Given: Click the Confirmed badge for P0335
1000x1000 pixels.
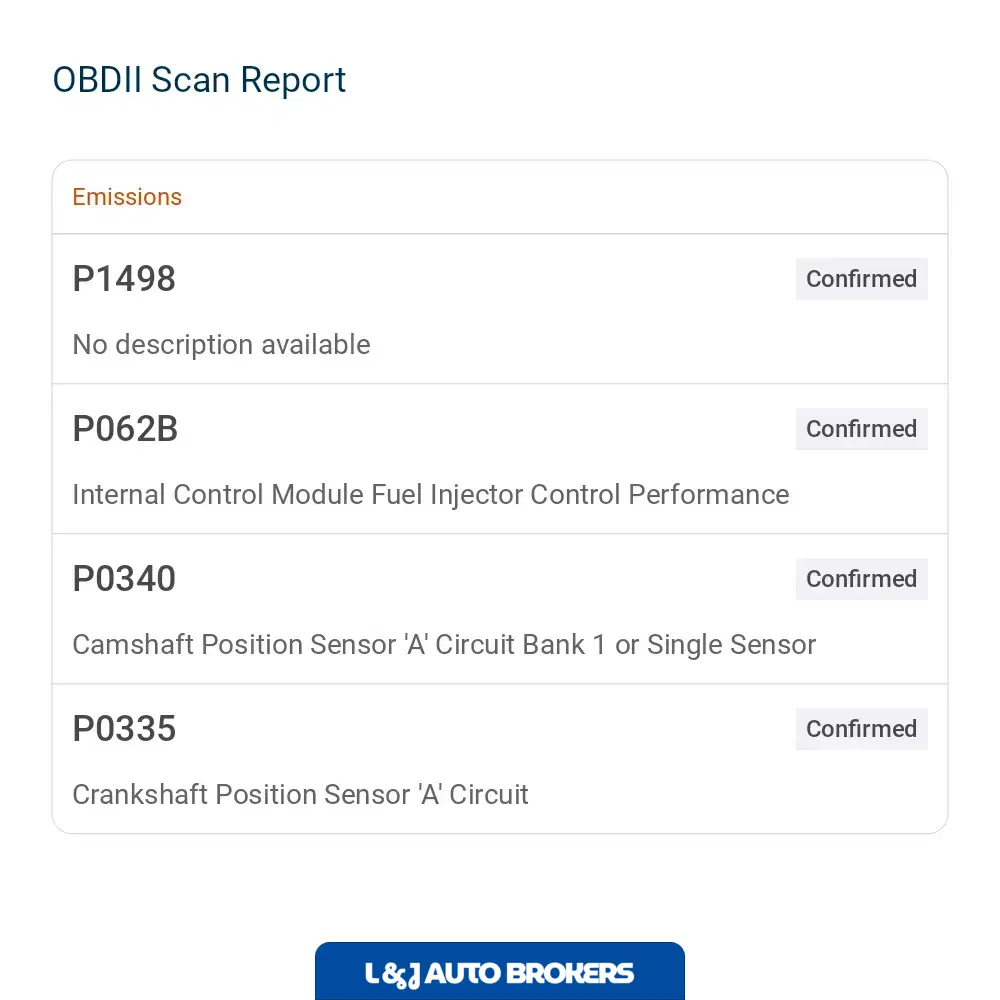Looking at the screenshot, I should coord(861,729).
